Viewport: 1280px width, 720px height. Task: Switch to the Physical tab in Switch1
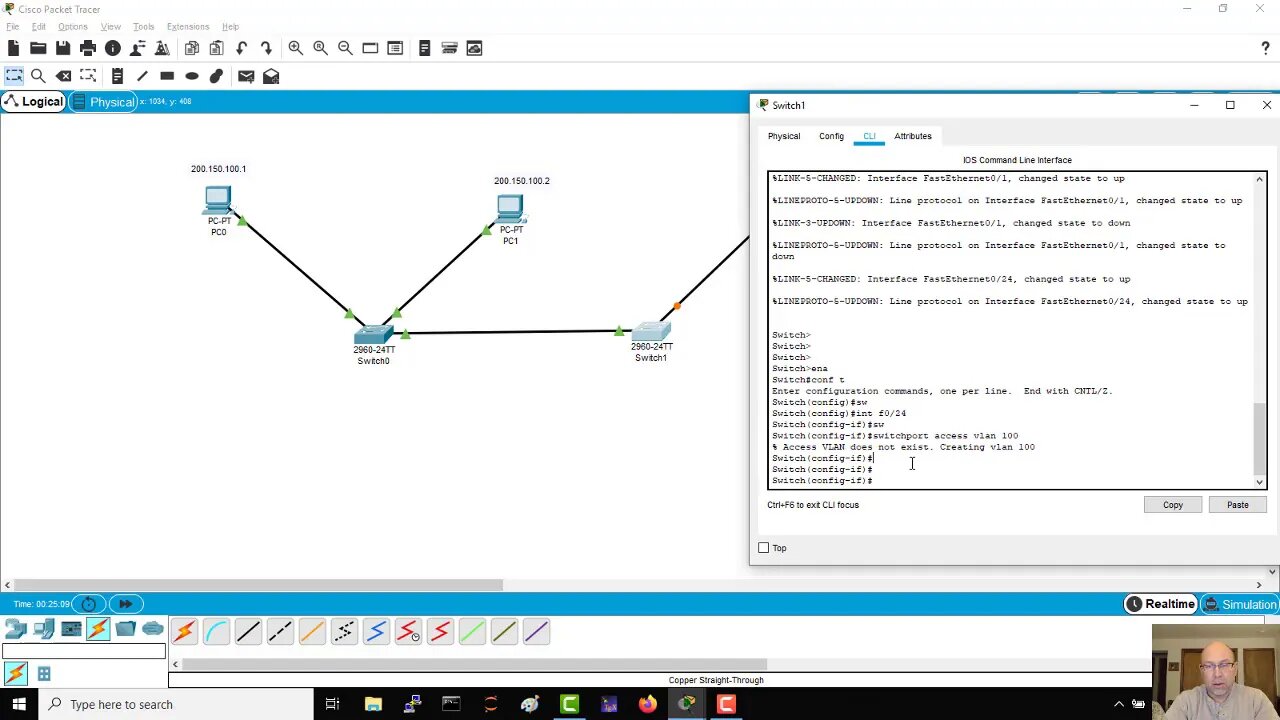[784, 136]
